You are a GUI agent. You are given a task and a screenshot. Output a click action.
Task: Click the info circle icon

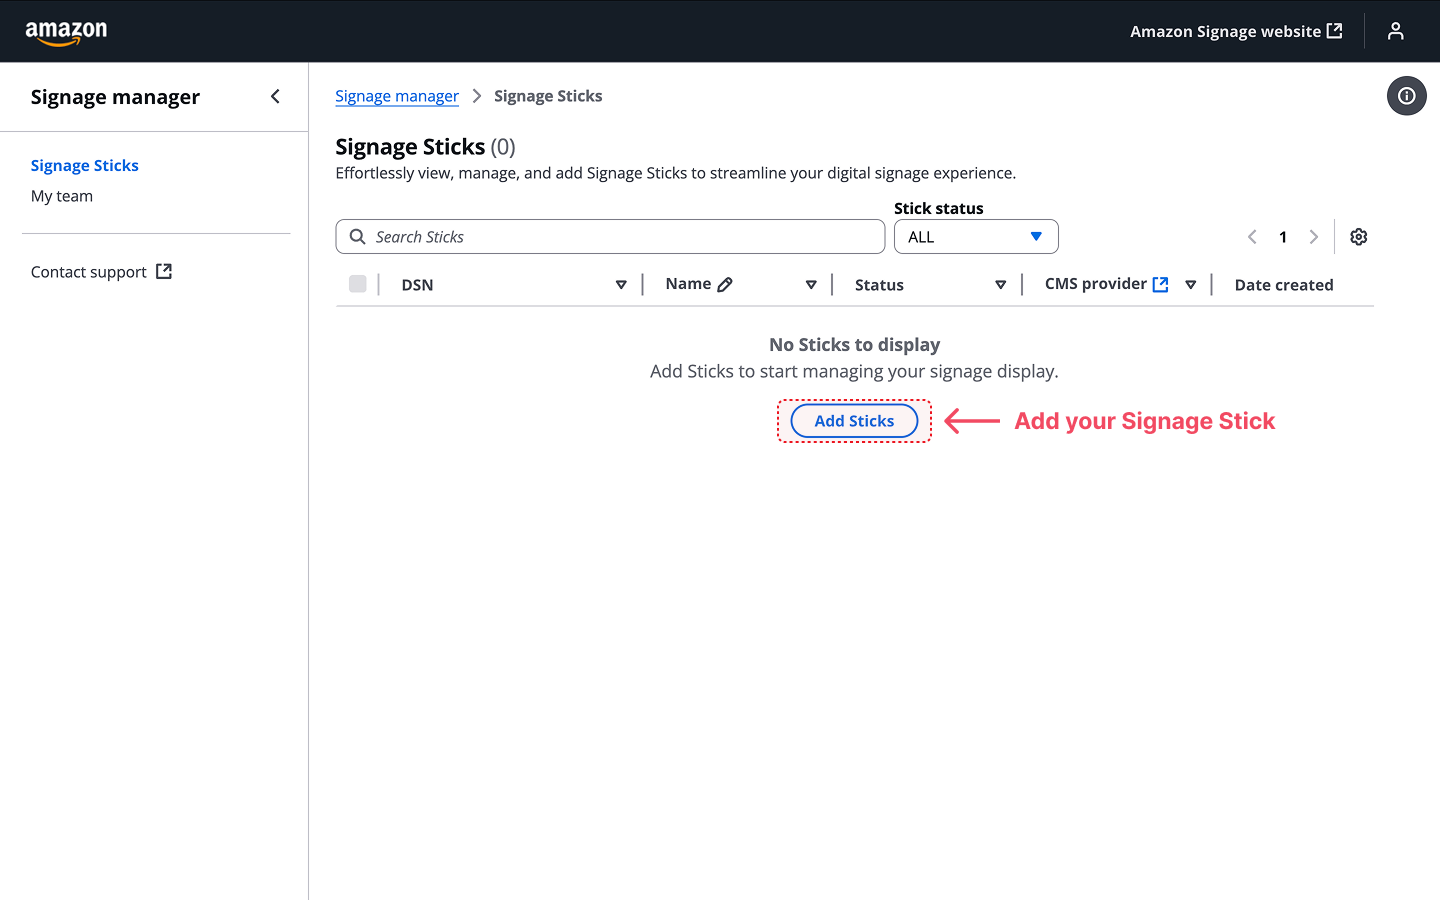[x=1406, y=96]
